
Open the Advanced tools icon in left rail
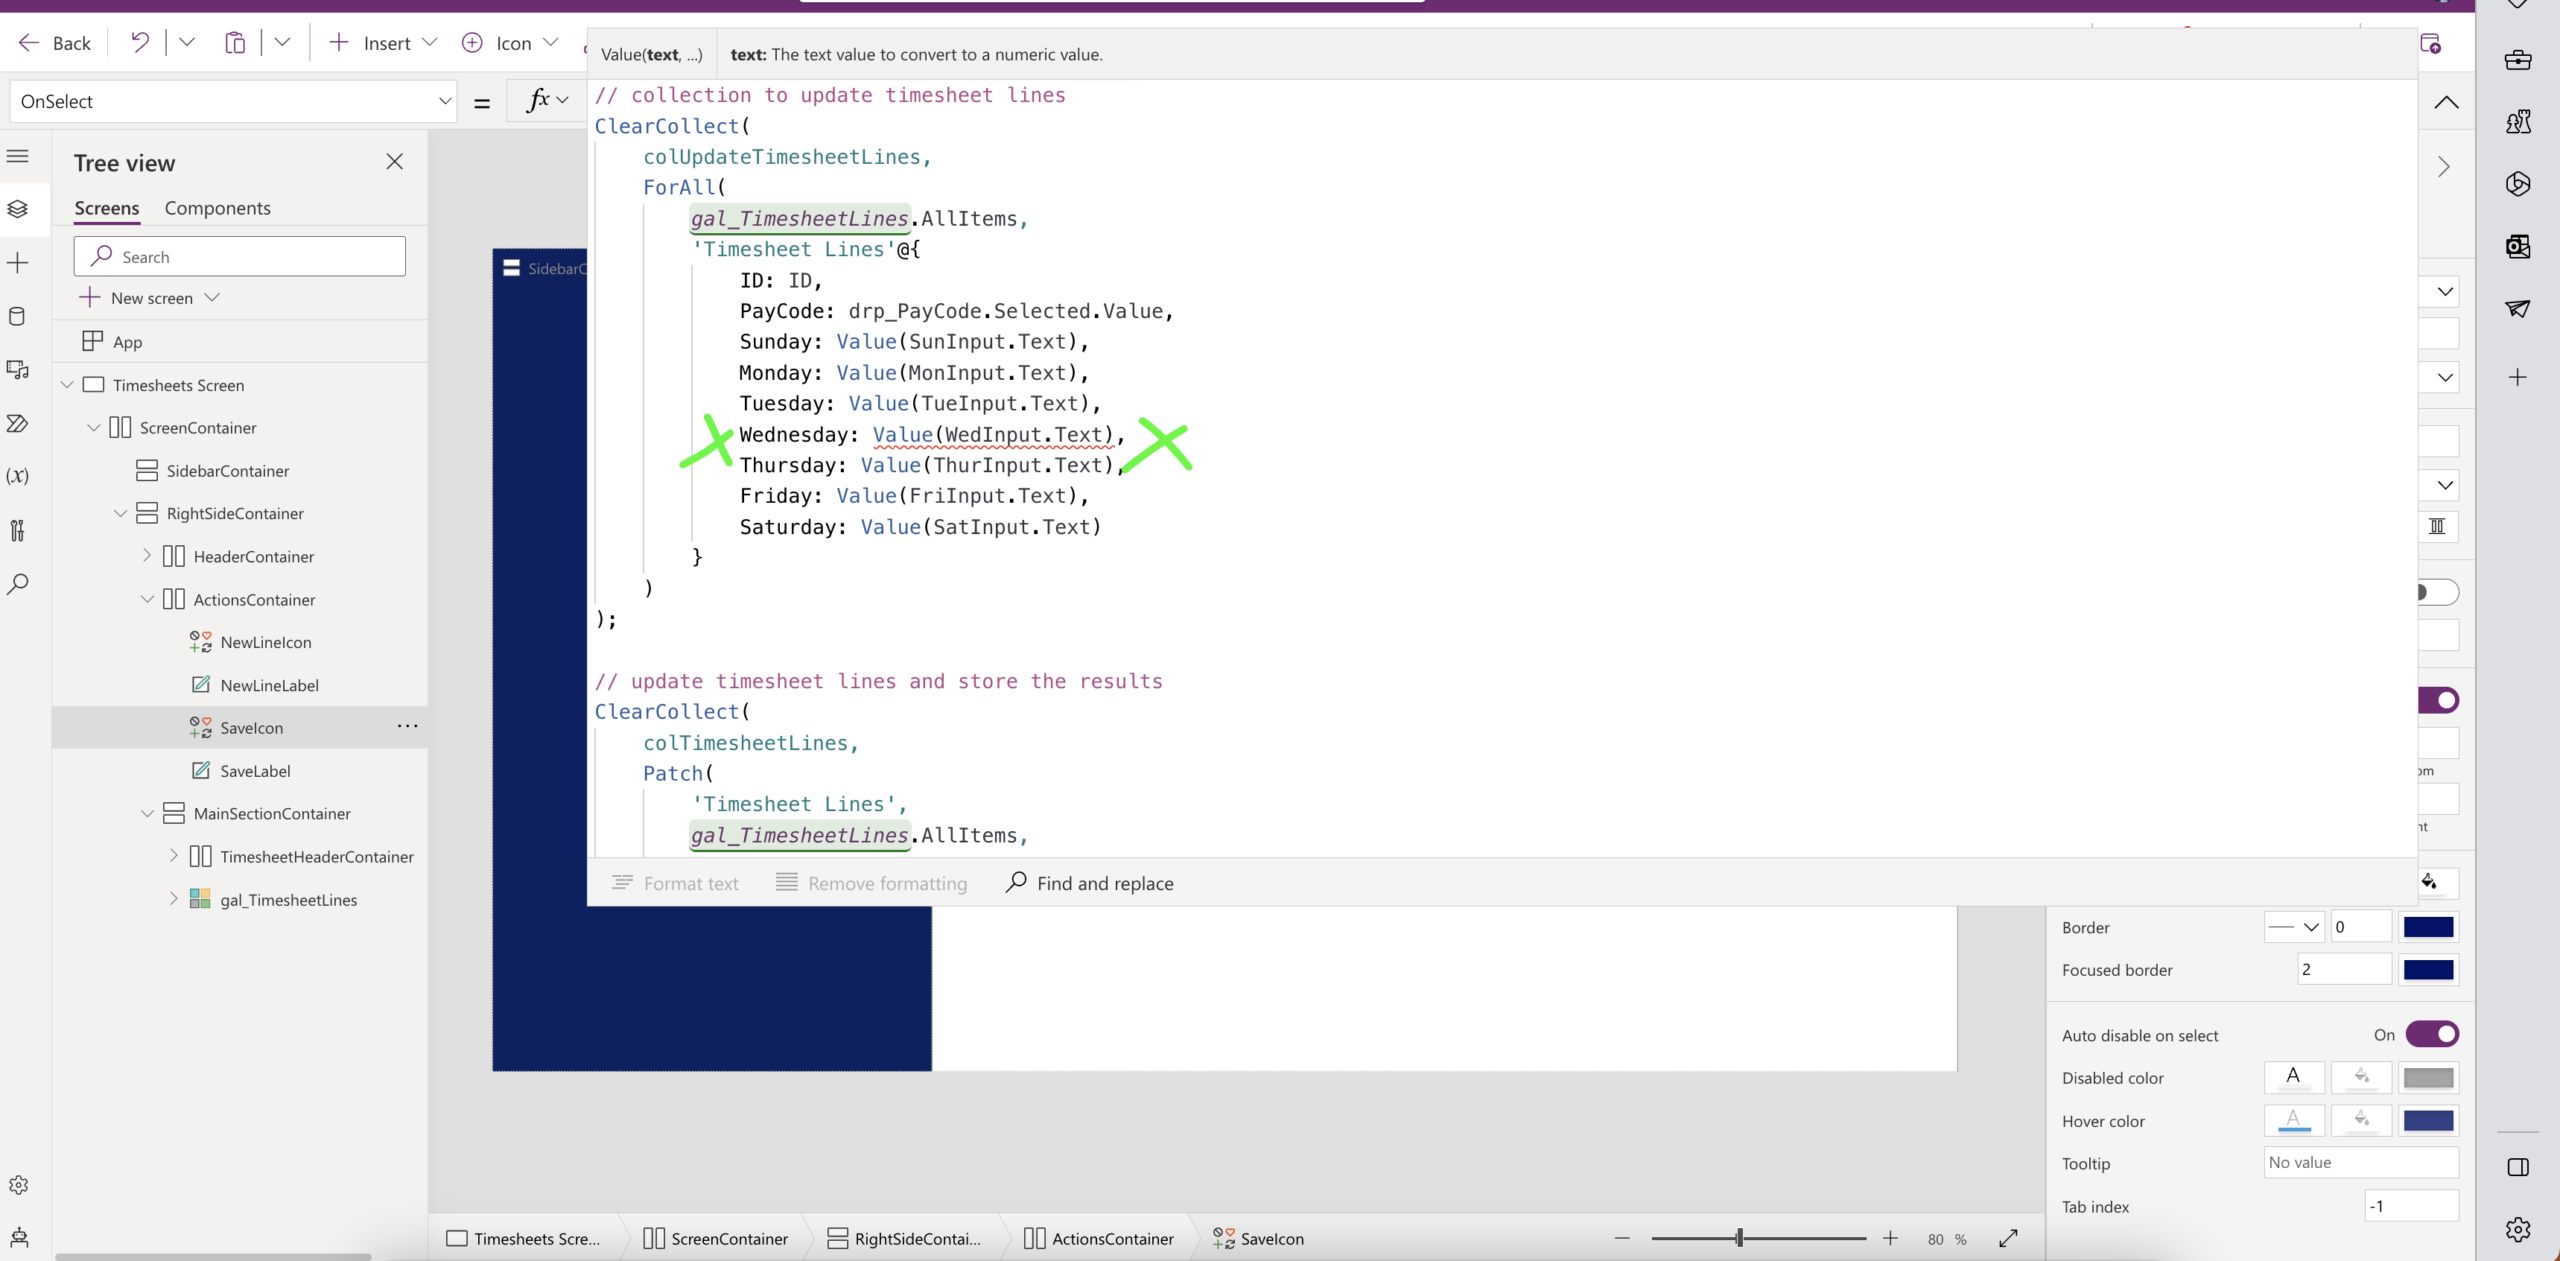click(17, 530)
